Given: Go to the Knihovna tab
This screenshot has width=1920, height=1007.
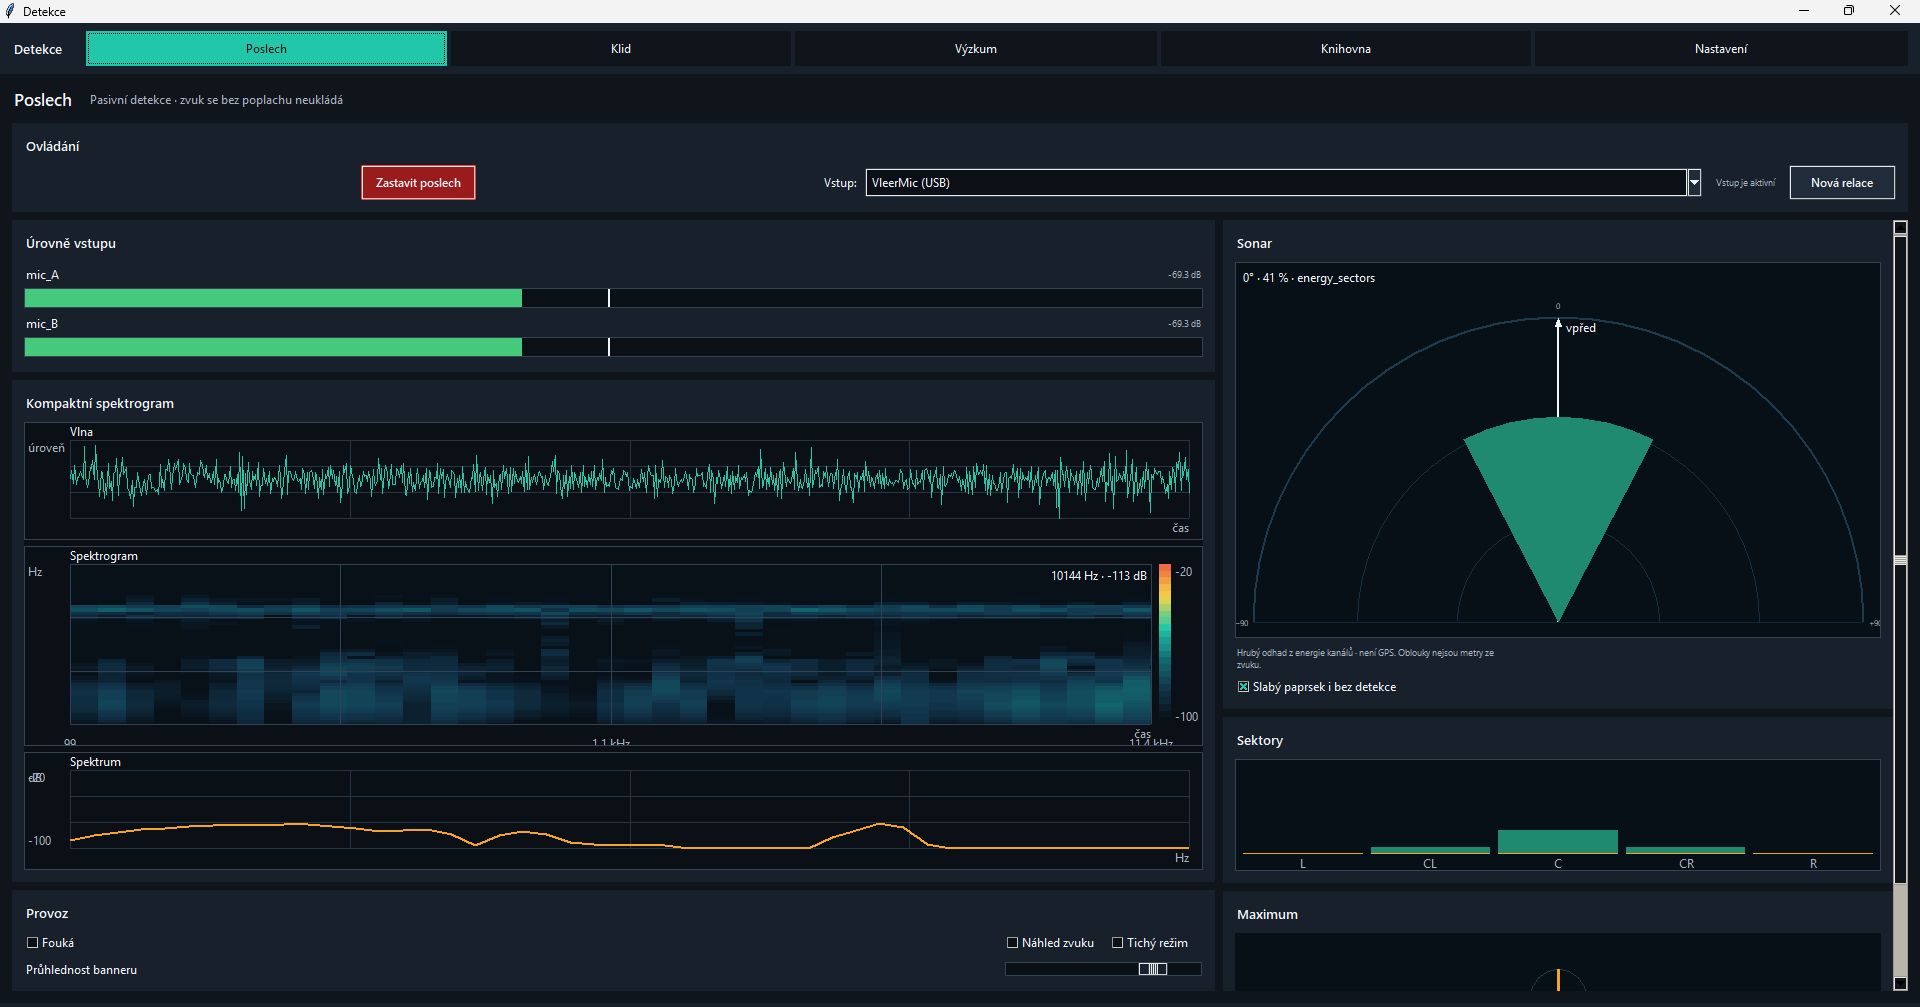Looking at the screenshot, I should click(x=1346, y=49).
